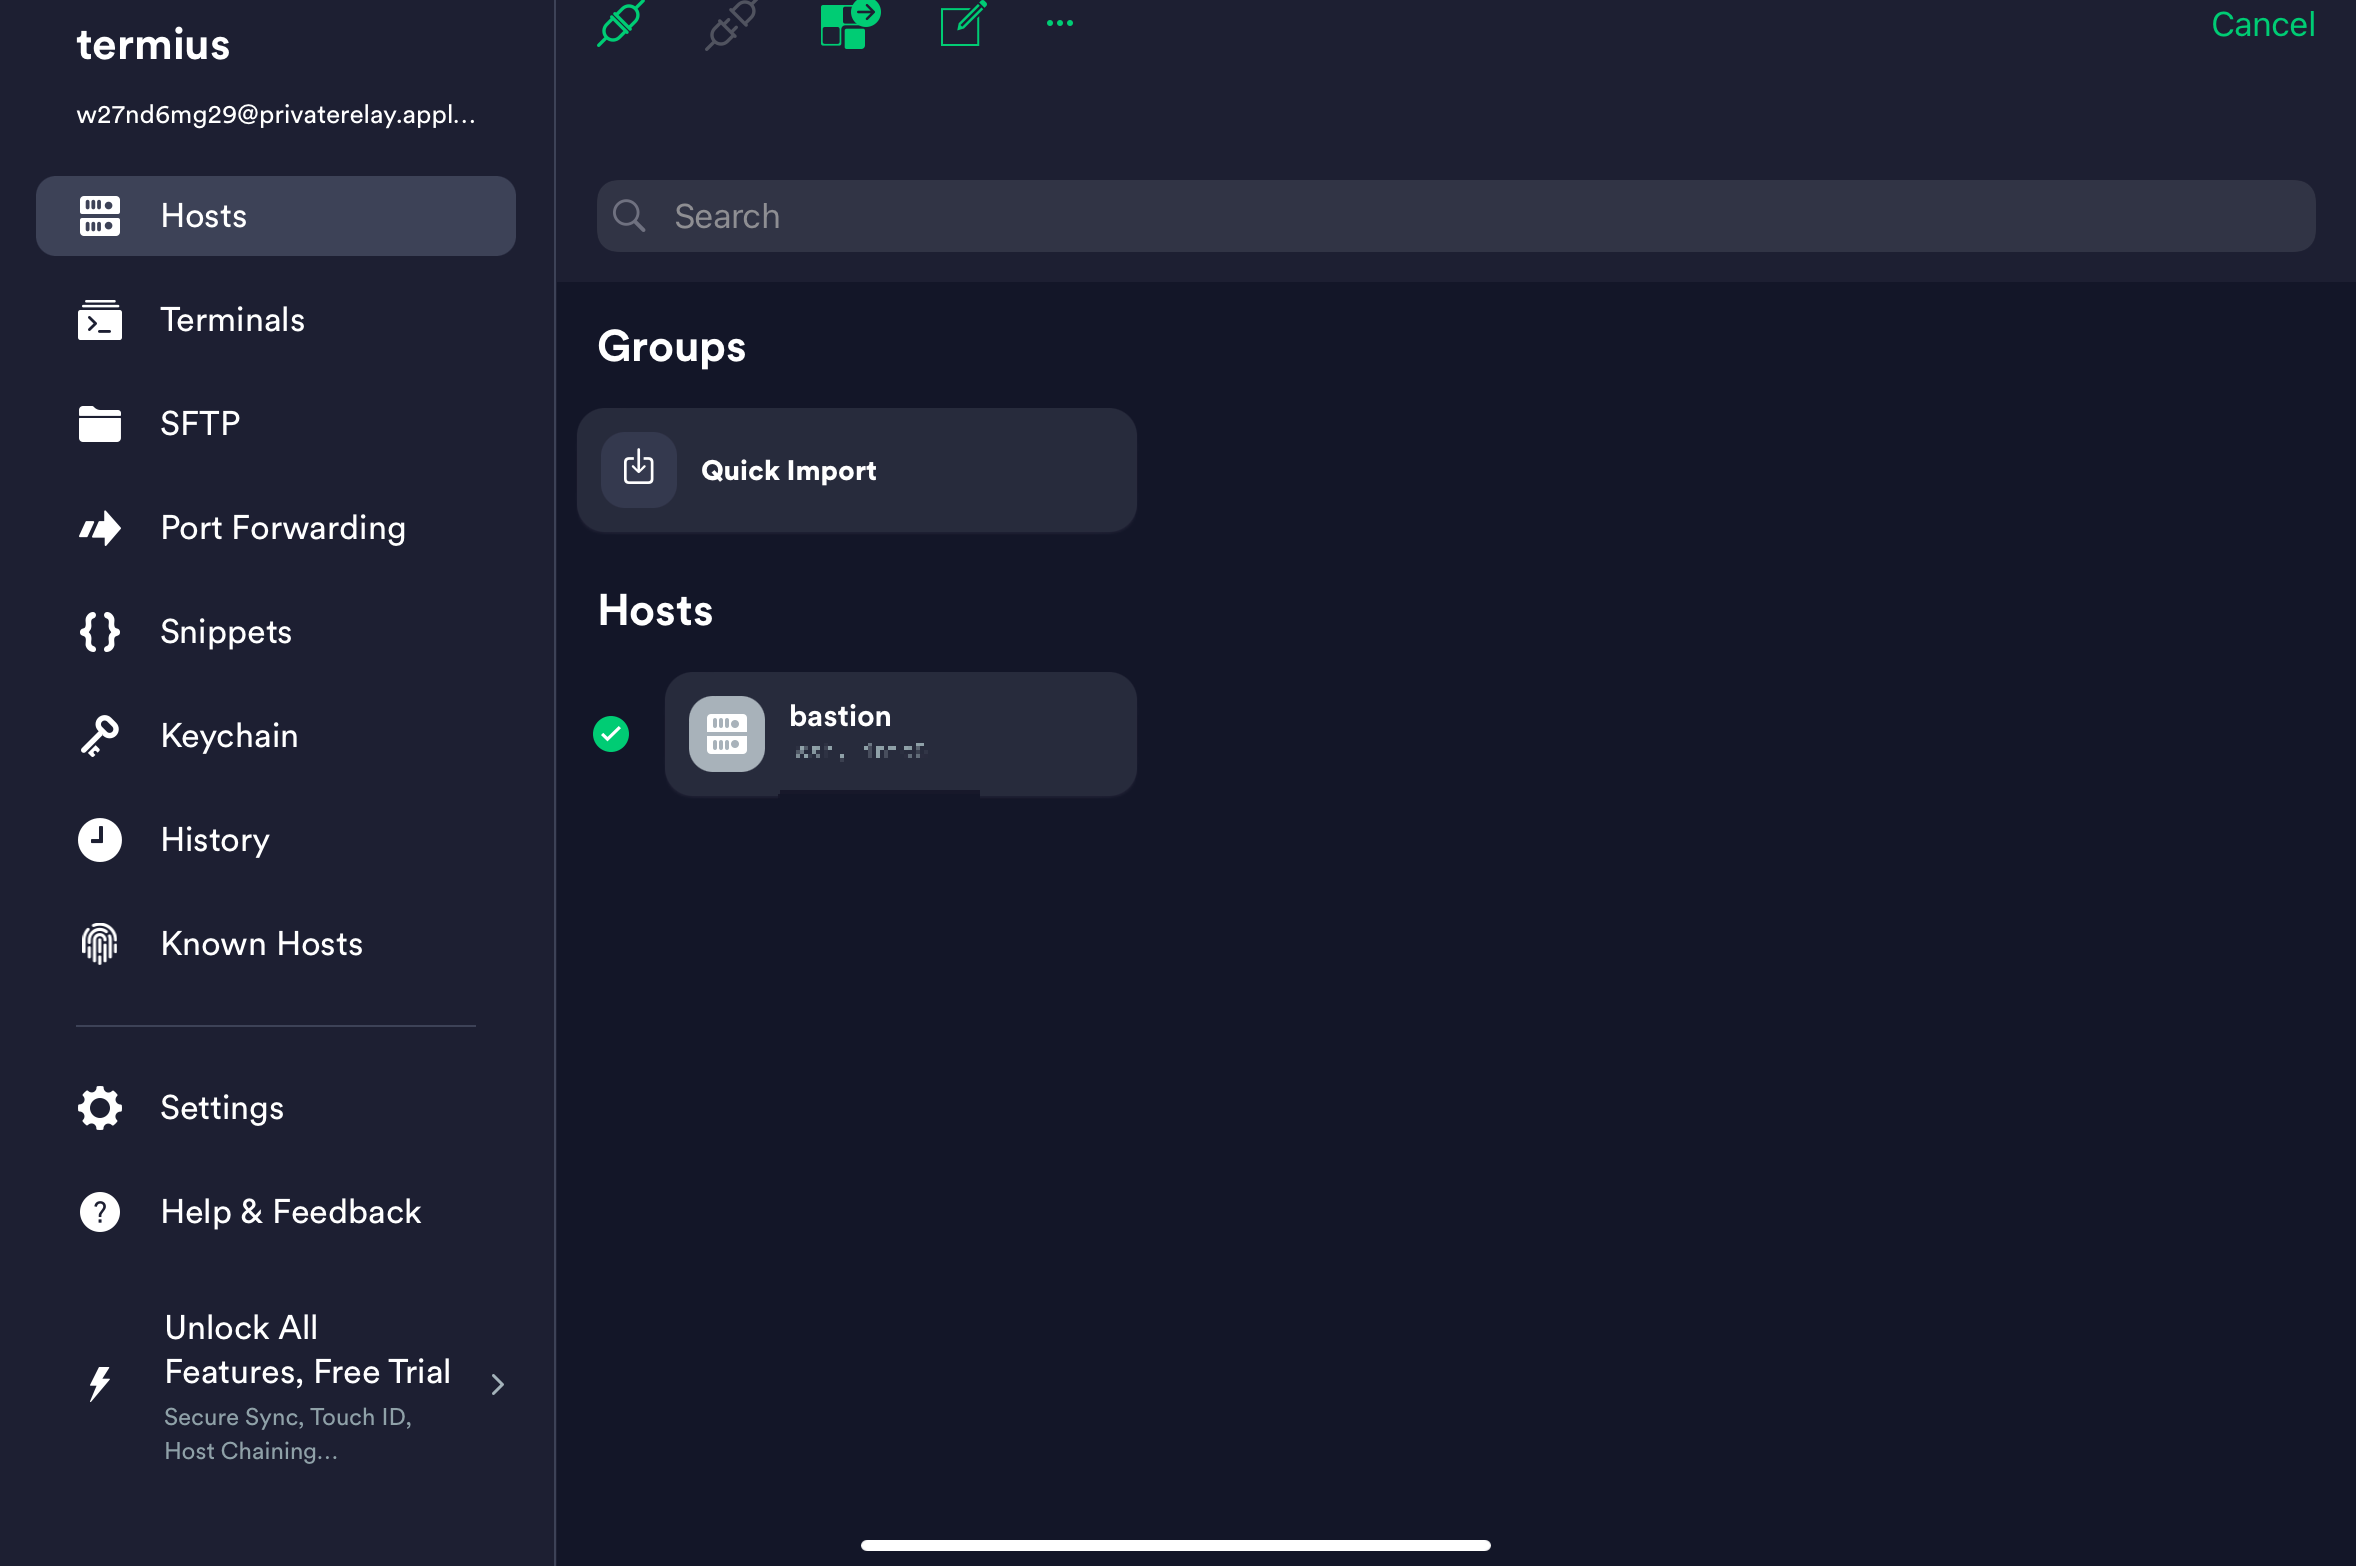Uncheck the green checkmark beside bastion

coord(611,734)
